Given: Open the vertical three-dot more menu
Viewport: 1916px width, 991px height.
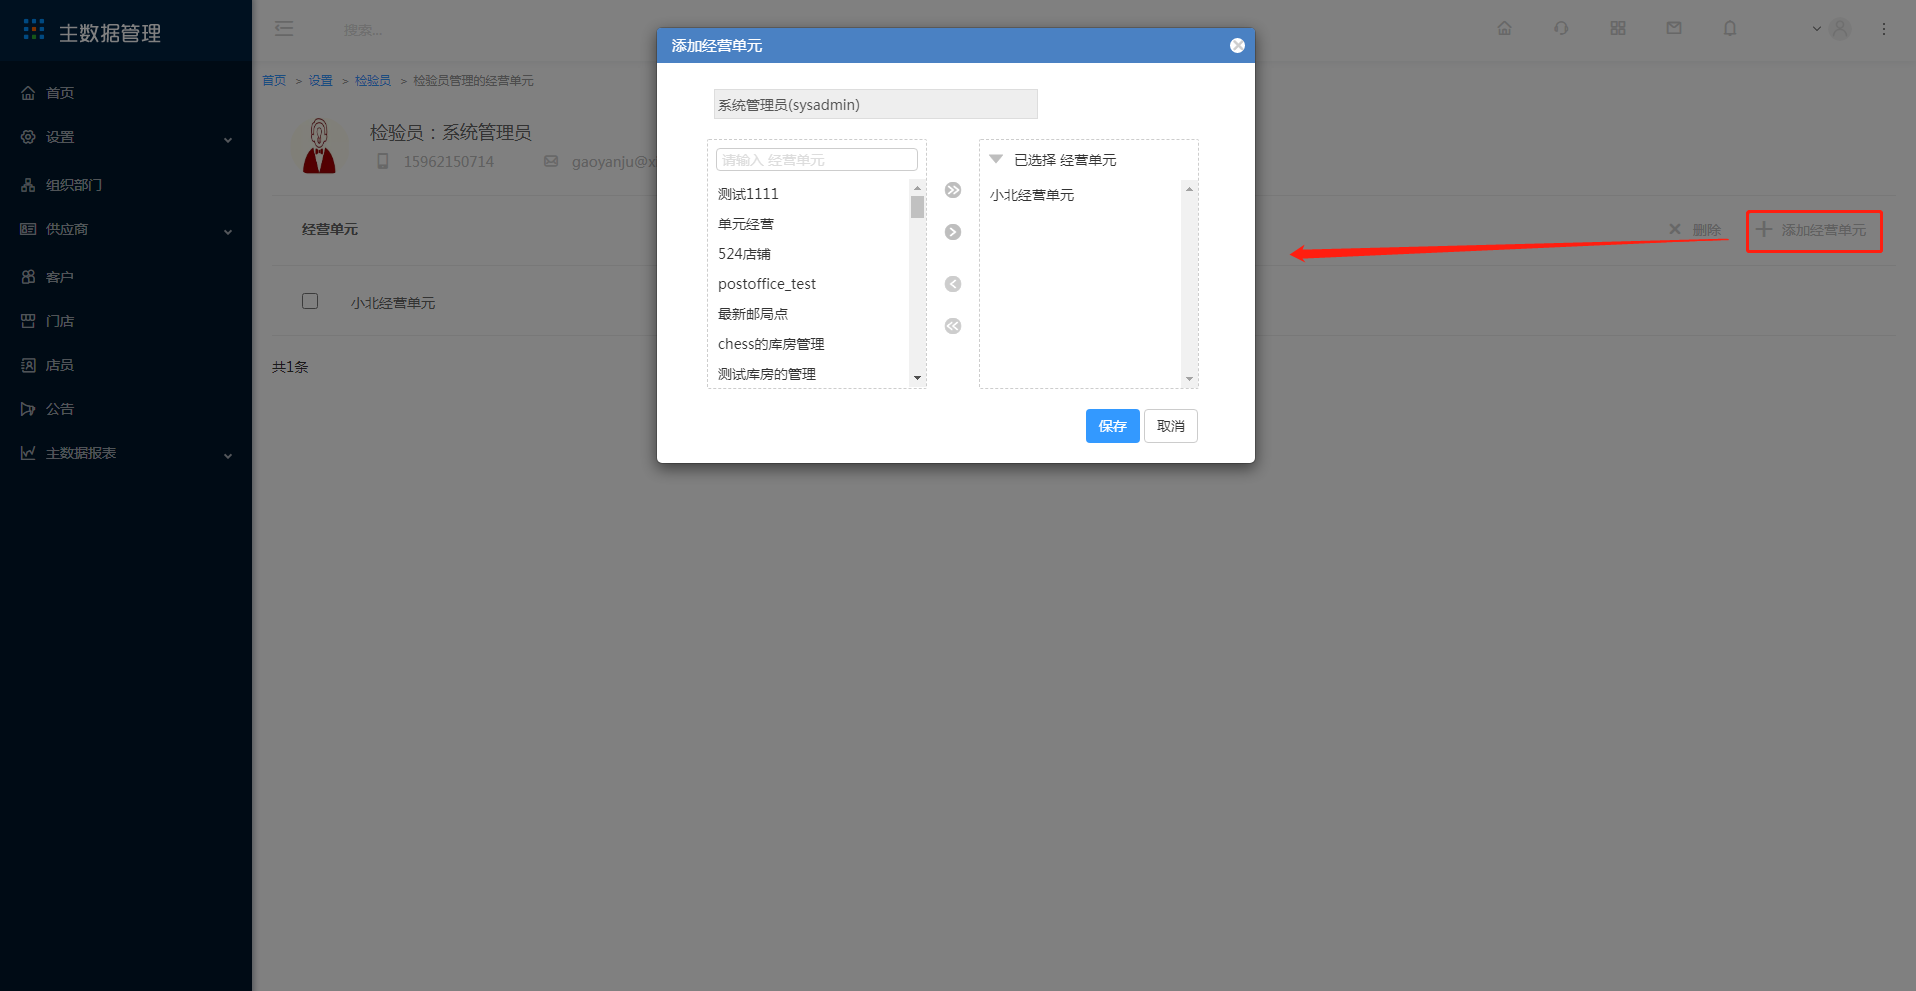Looking at the screenshot, I should (x=1884, y=29).
